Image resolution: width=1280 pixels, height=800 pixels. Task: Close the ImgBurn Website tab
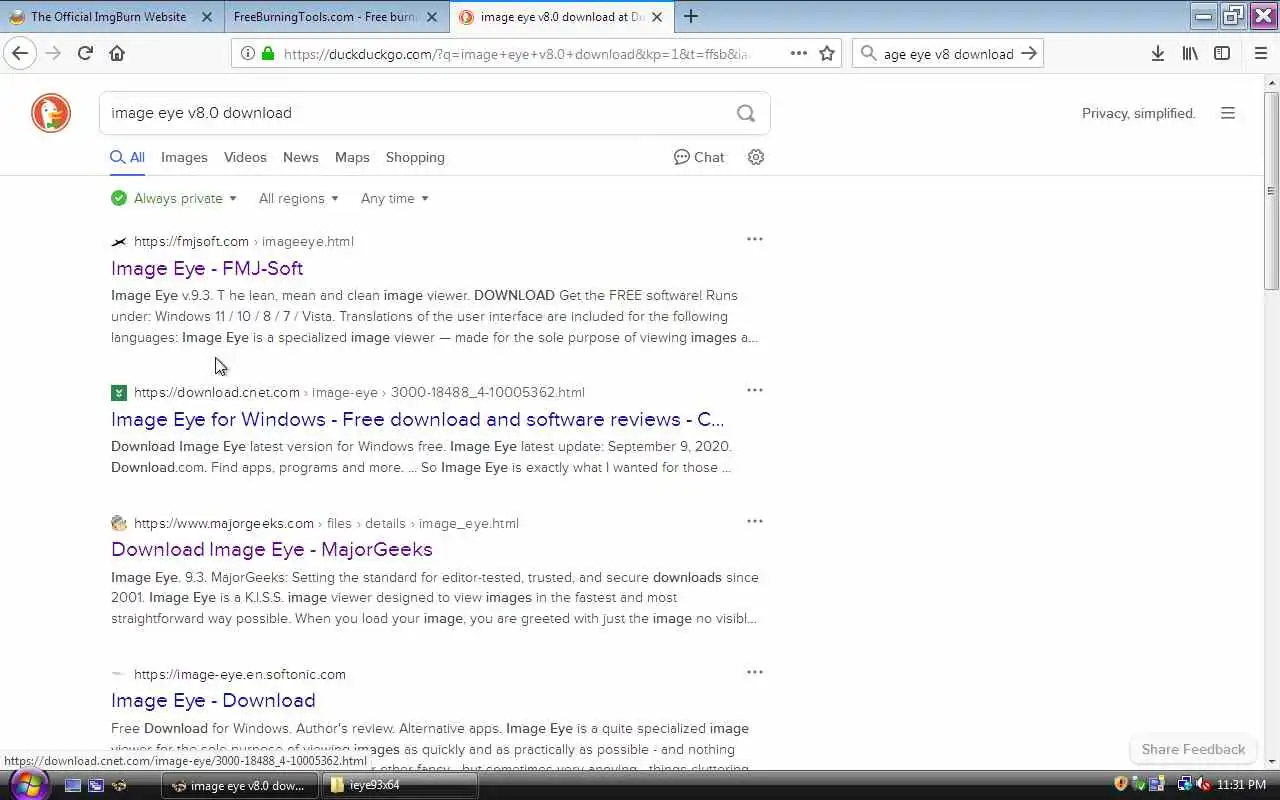tap(207, 16)
